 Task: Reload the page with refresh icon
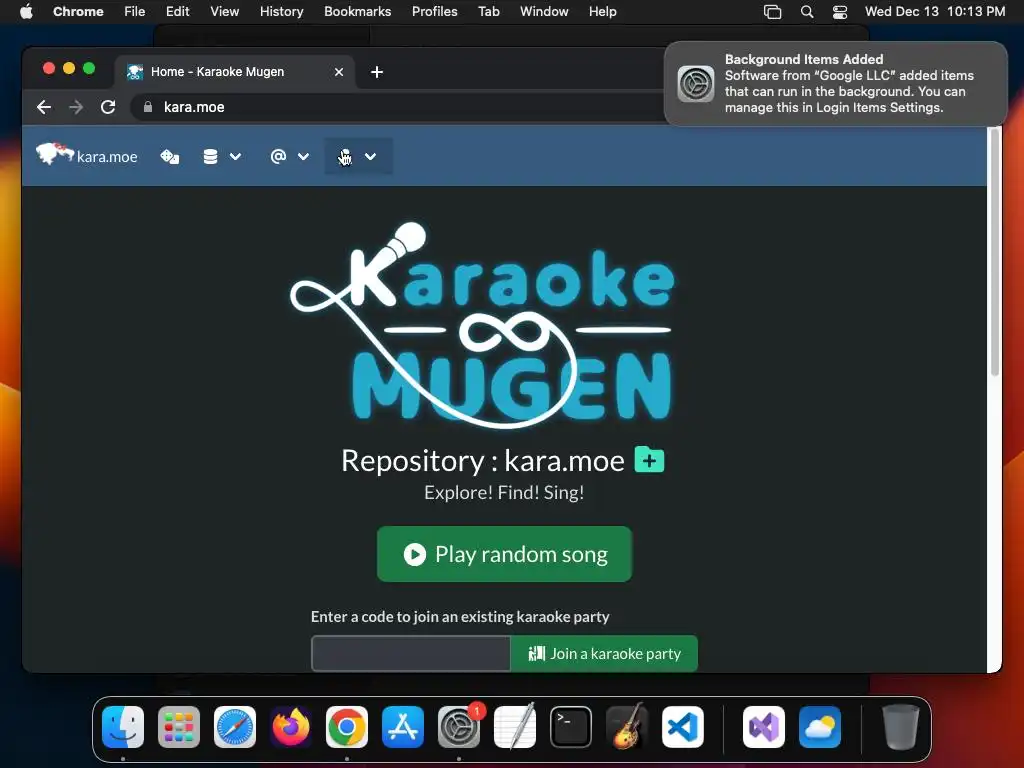pos(108,107)
